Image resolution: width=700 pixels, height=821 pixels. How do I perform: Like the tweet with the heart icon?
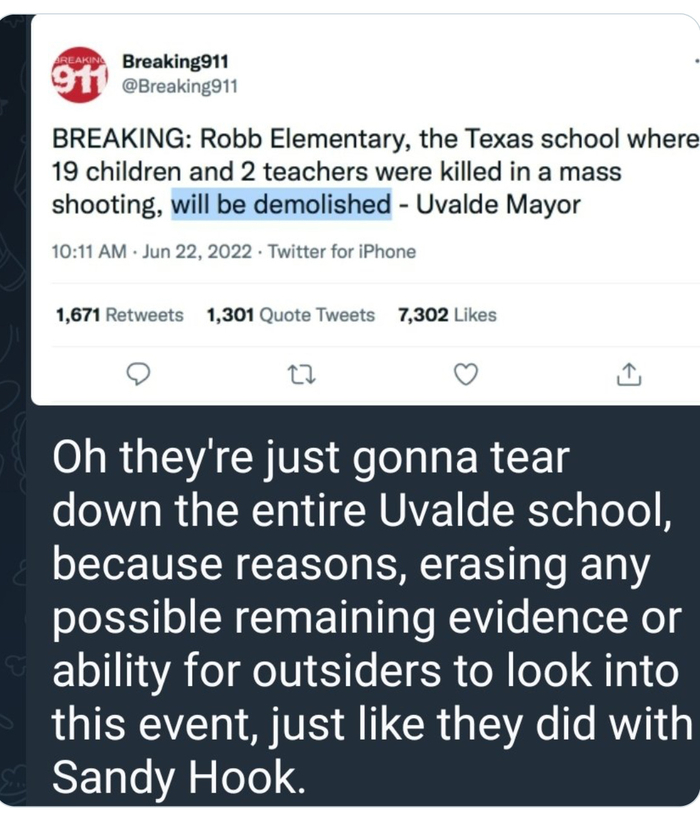pyautogui.click(x=465, y=374)
